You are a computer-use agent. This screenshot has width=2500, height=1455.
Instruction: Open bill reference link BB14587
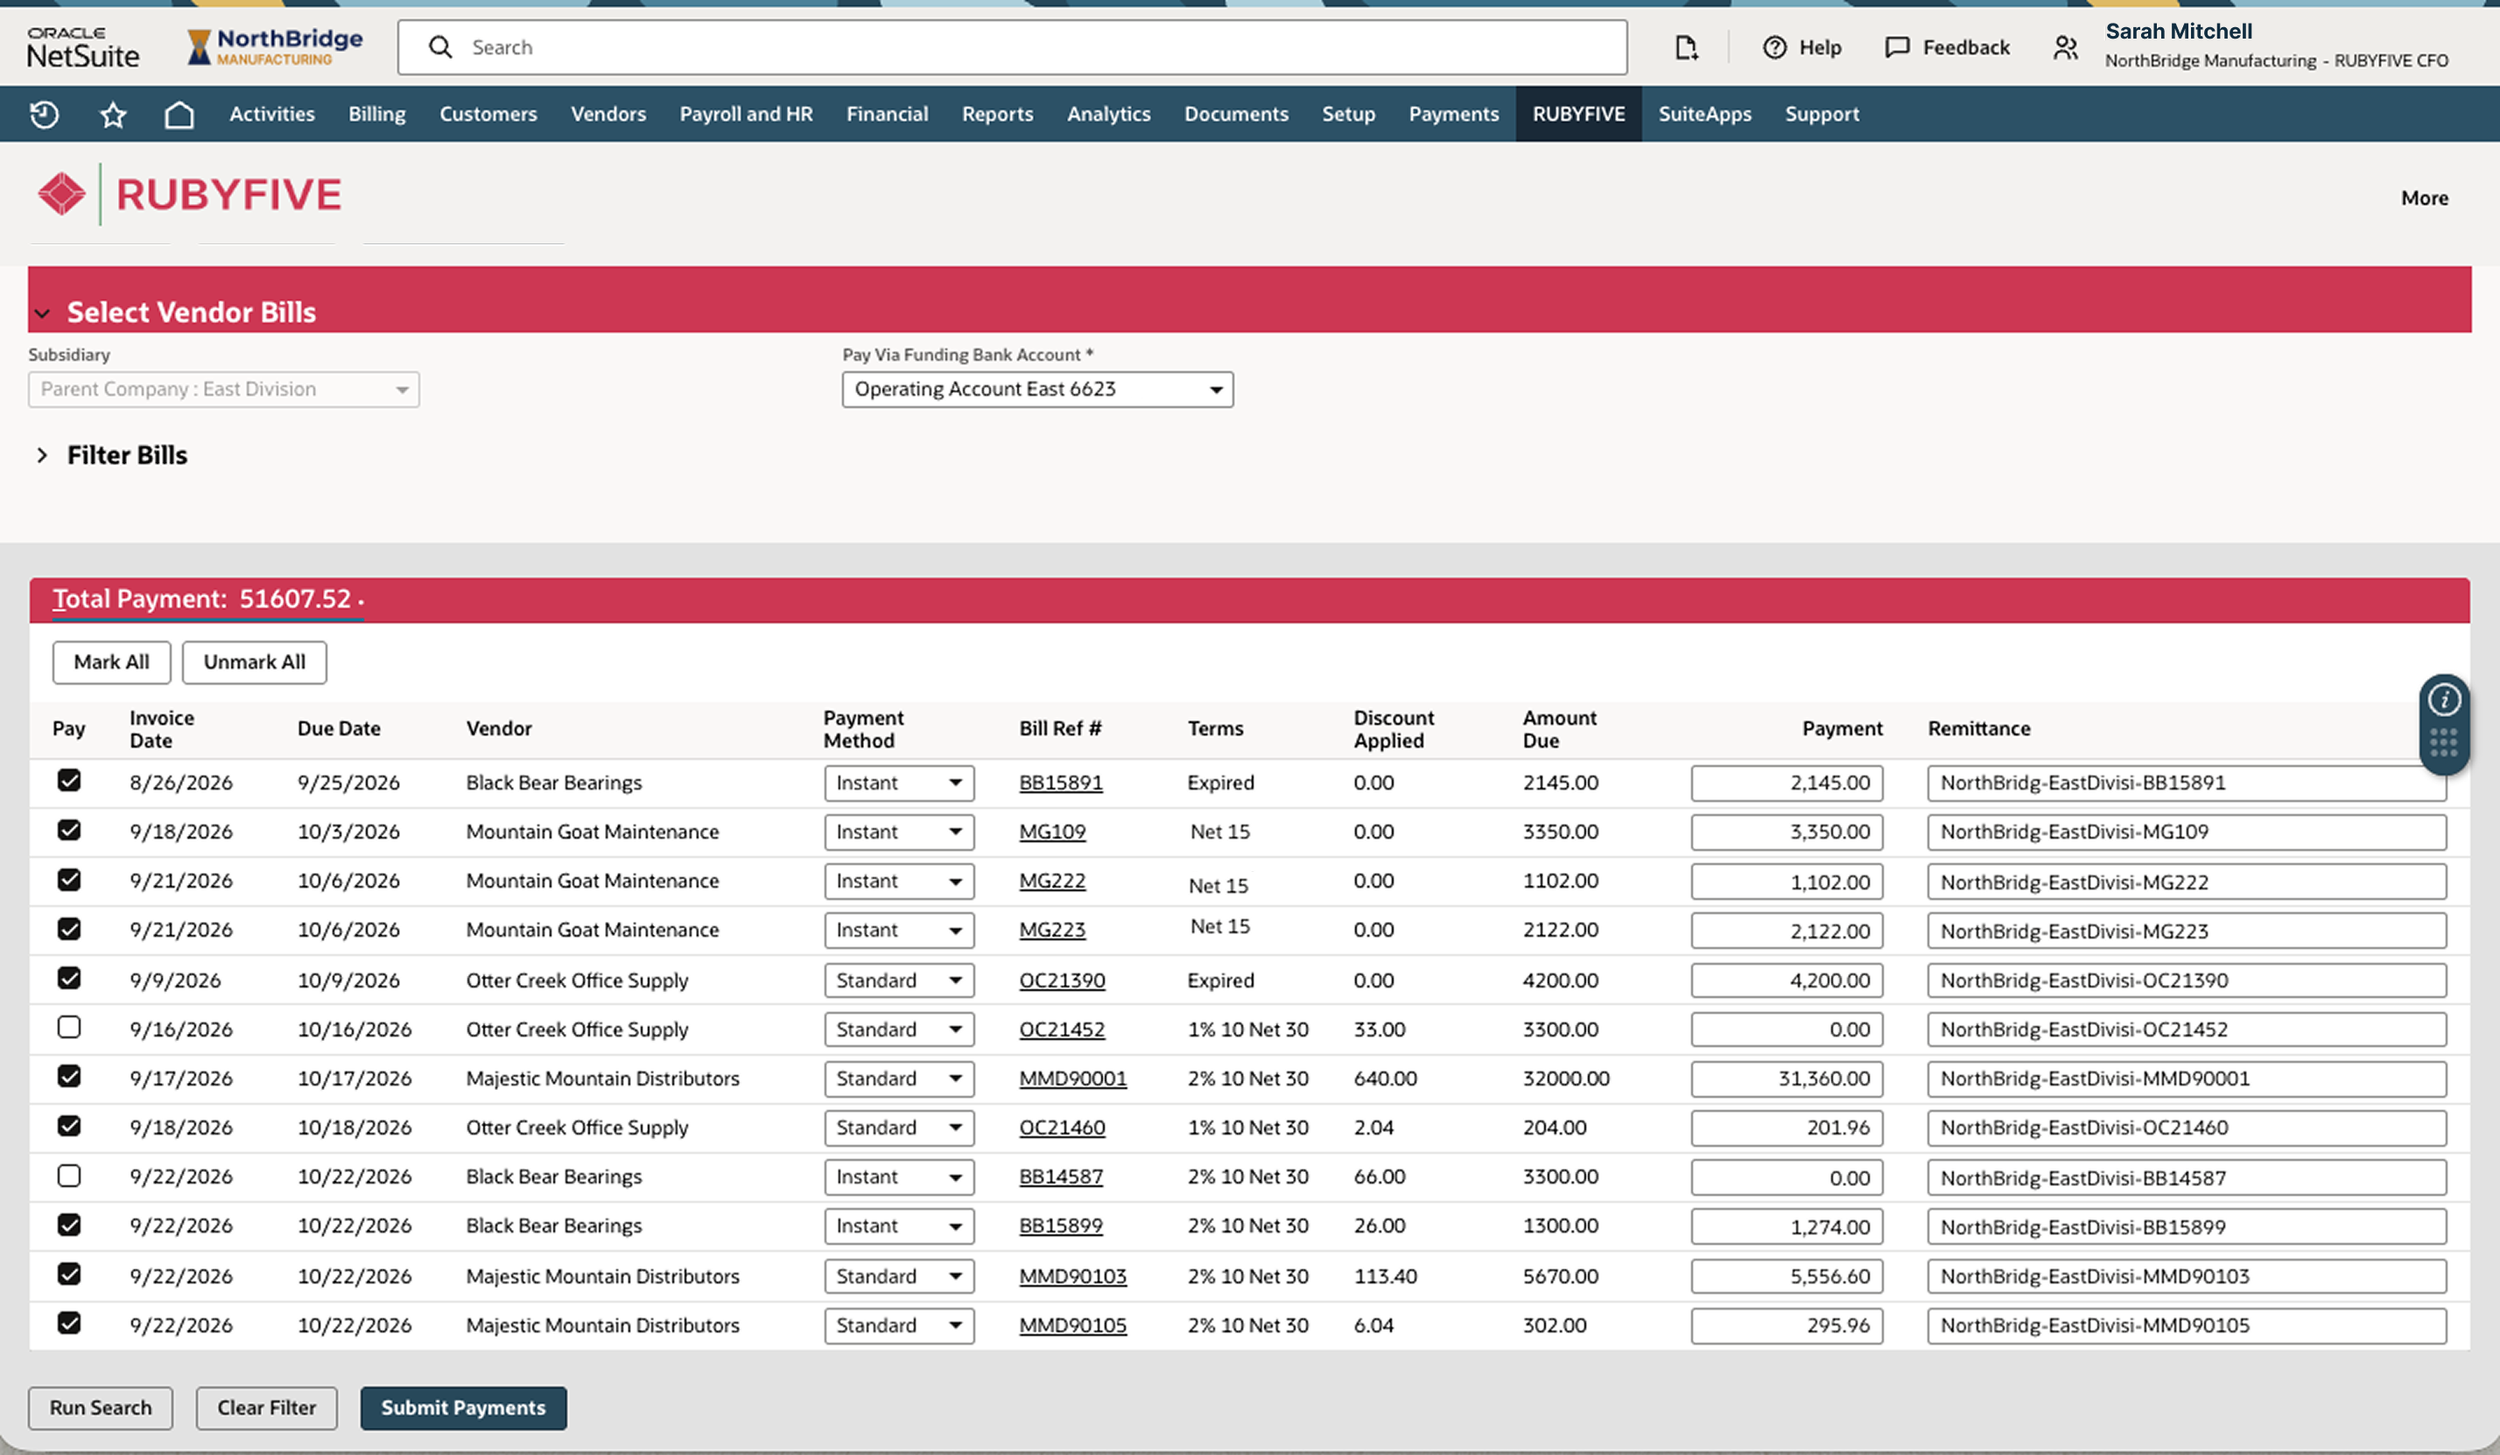[x=1061, y=1177]
